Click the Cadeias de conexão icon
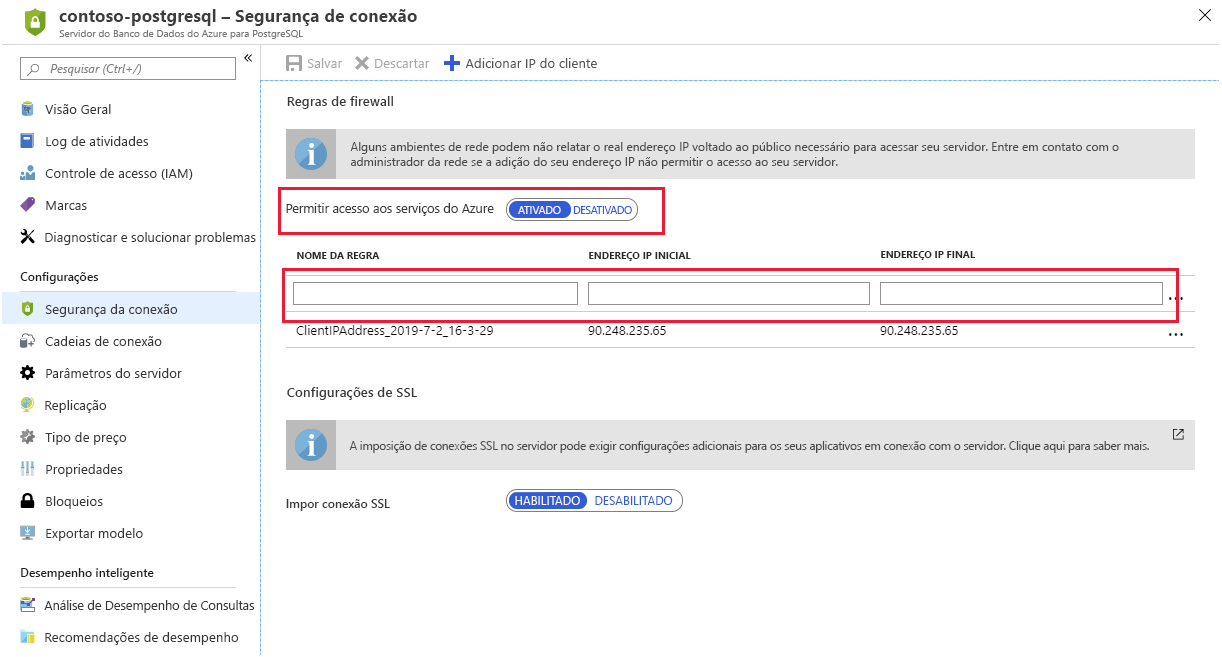 tap(28, 341)
